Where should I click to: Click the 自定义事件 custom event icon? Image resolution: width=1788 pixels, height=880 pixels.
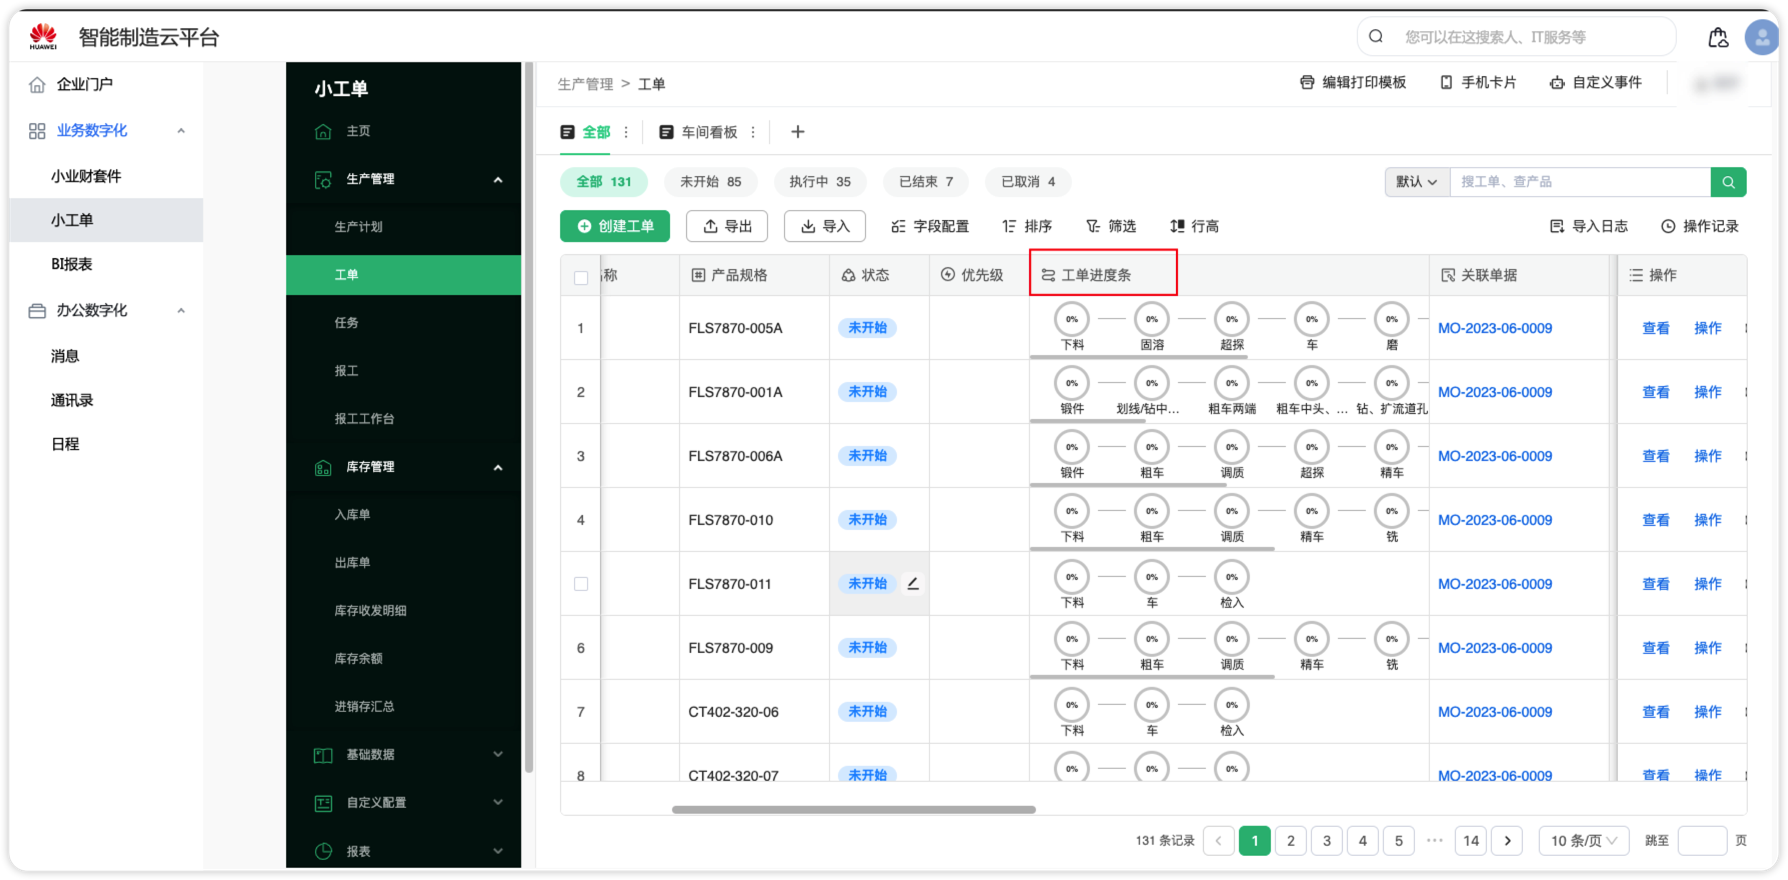point(1557,83)
